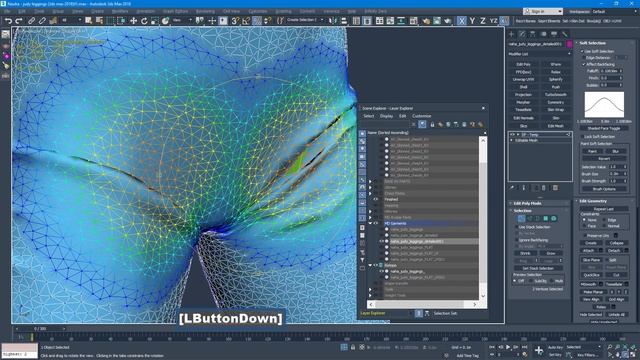640x360 pixels.
Task: Open Scene Explorer Customize menu
Action: tap(421, 116)
